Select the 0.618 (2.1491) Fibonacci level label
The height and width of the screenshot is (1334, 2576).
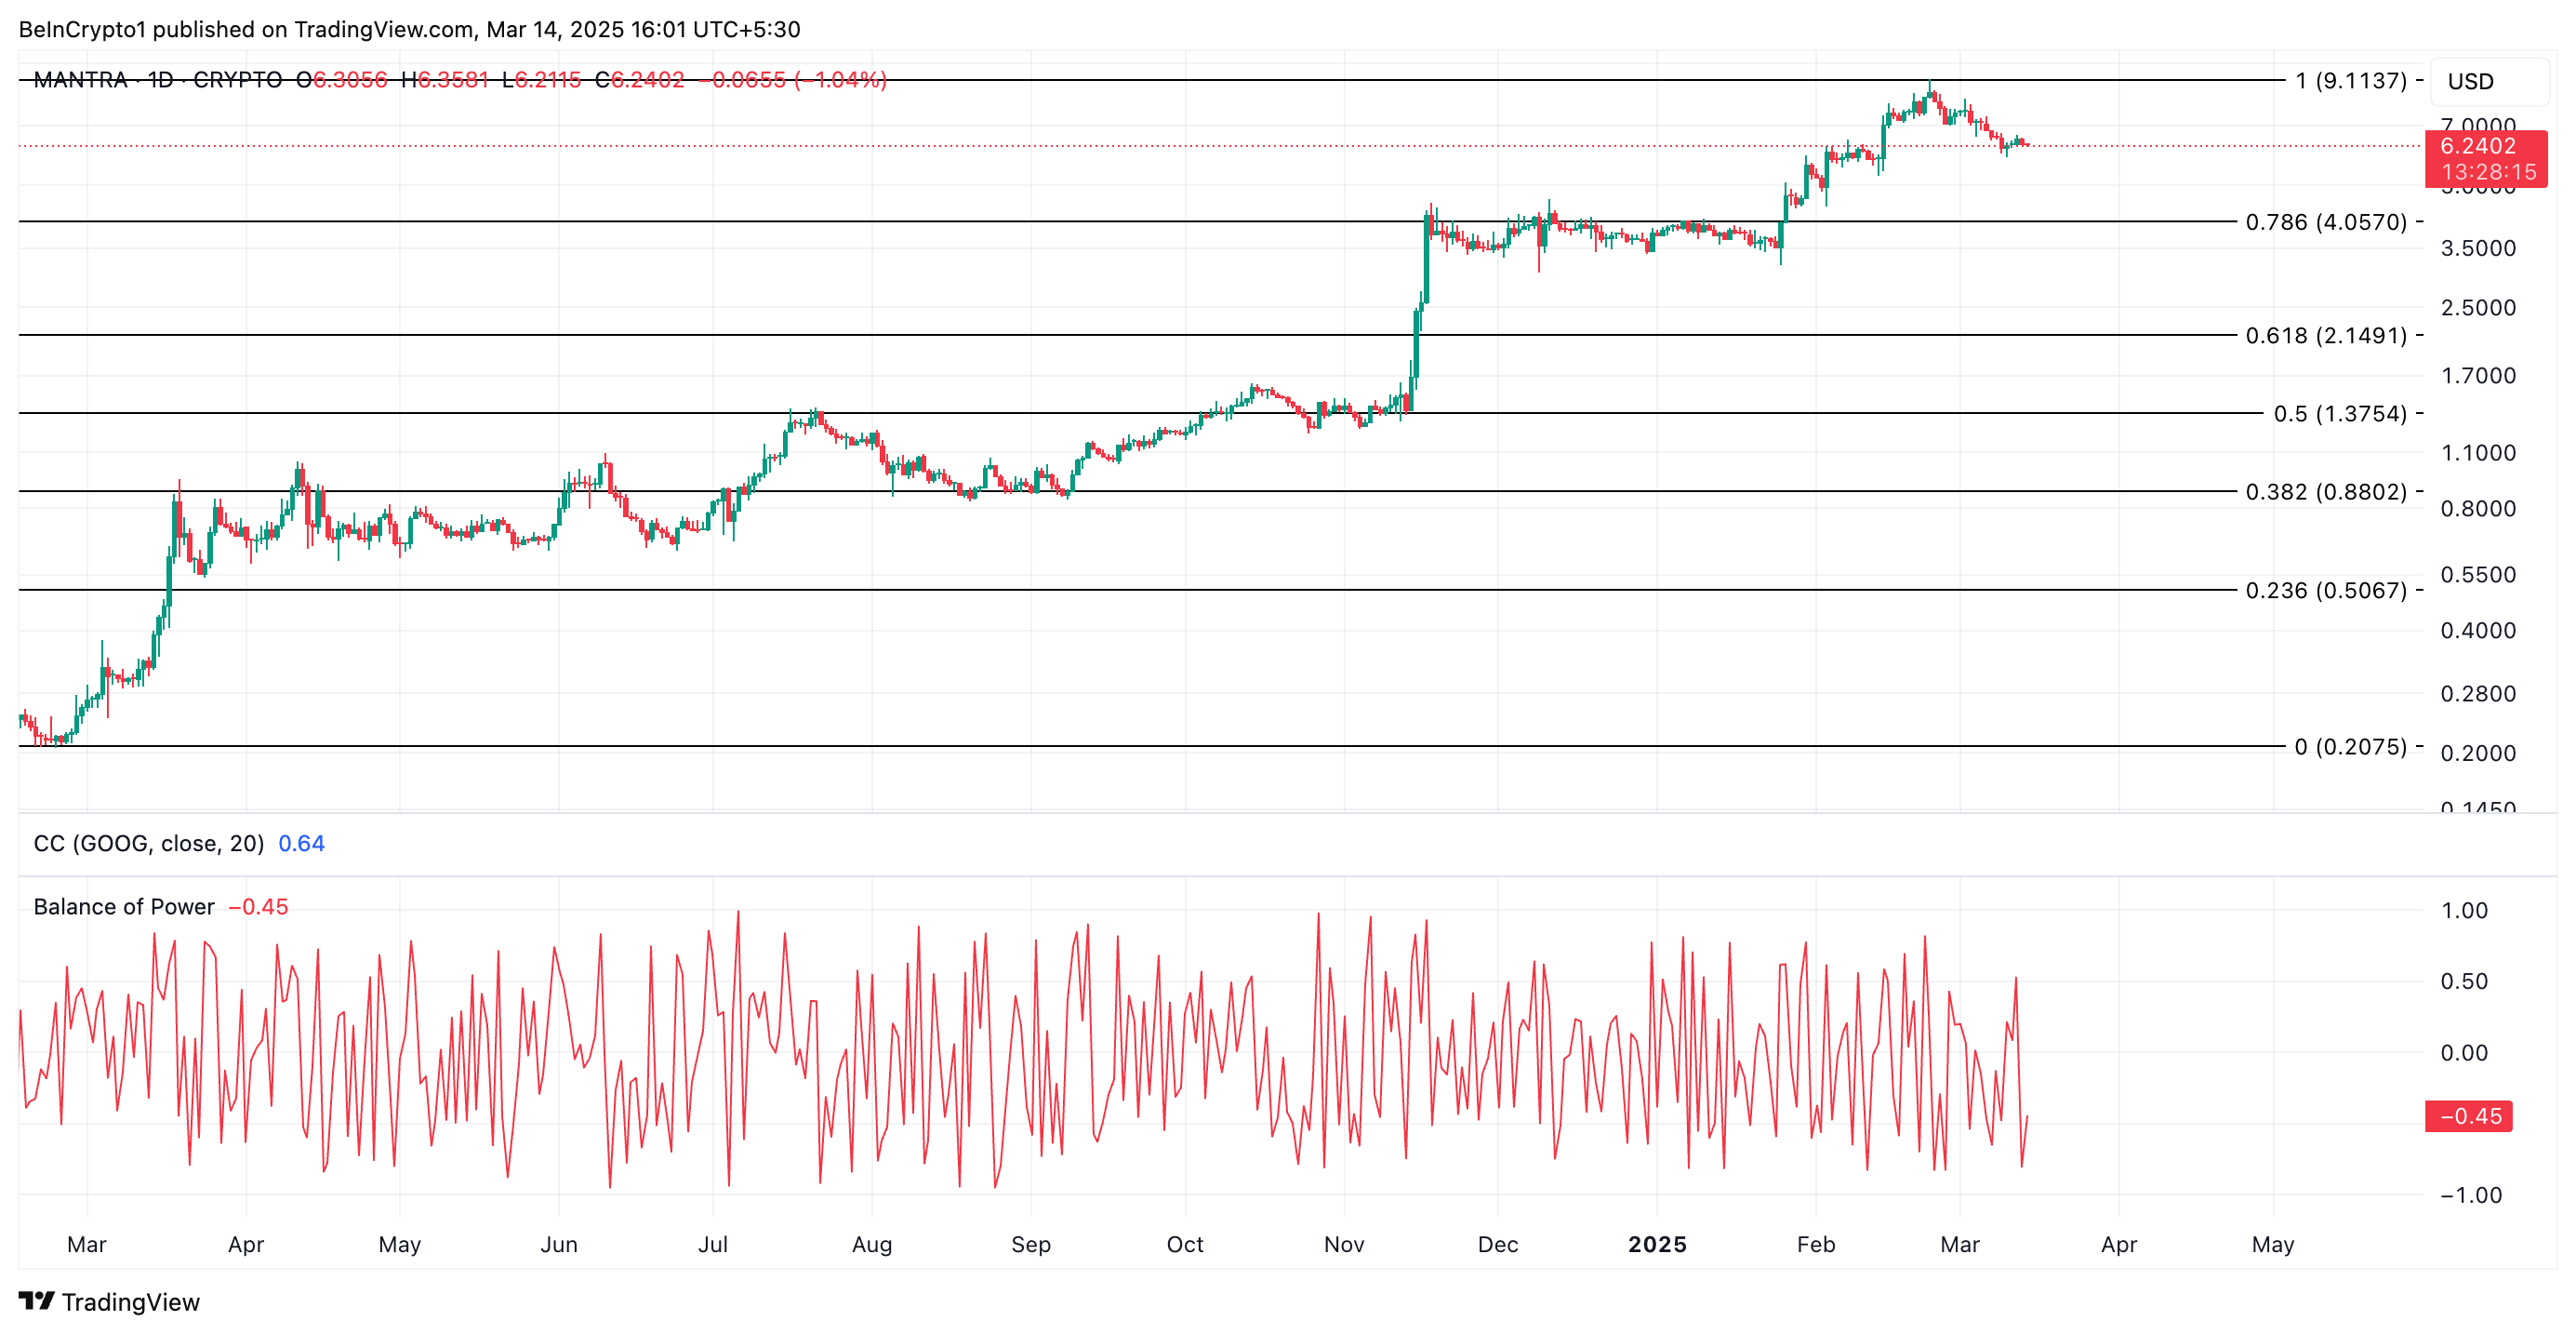tap(2326, 335)
